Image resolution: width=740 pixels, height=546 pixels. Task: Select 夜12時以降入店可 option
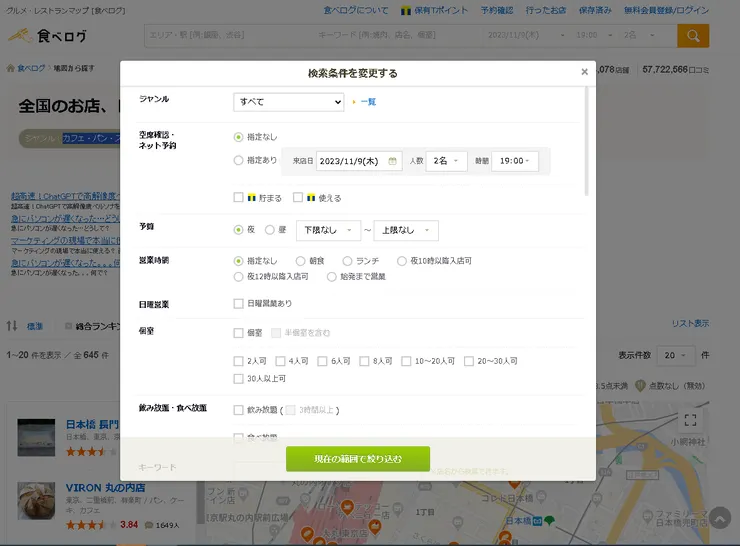(x=238, y=277)
